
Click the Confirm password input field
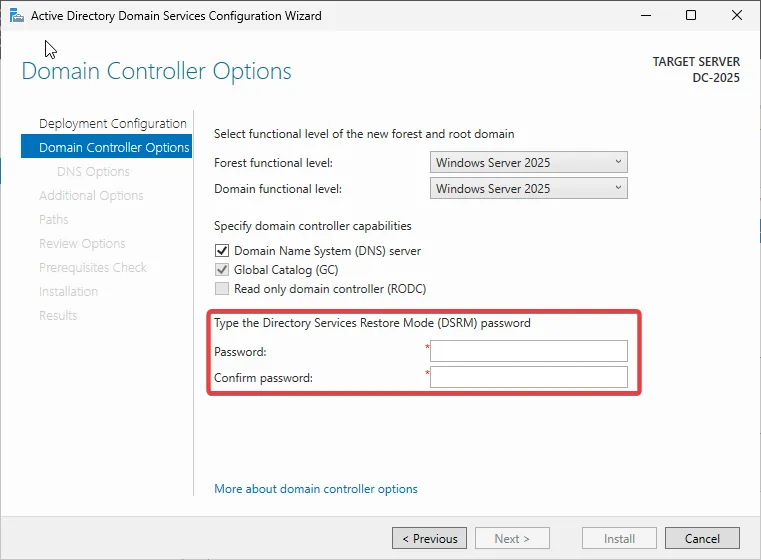(x=529, y=377)
